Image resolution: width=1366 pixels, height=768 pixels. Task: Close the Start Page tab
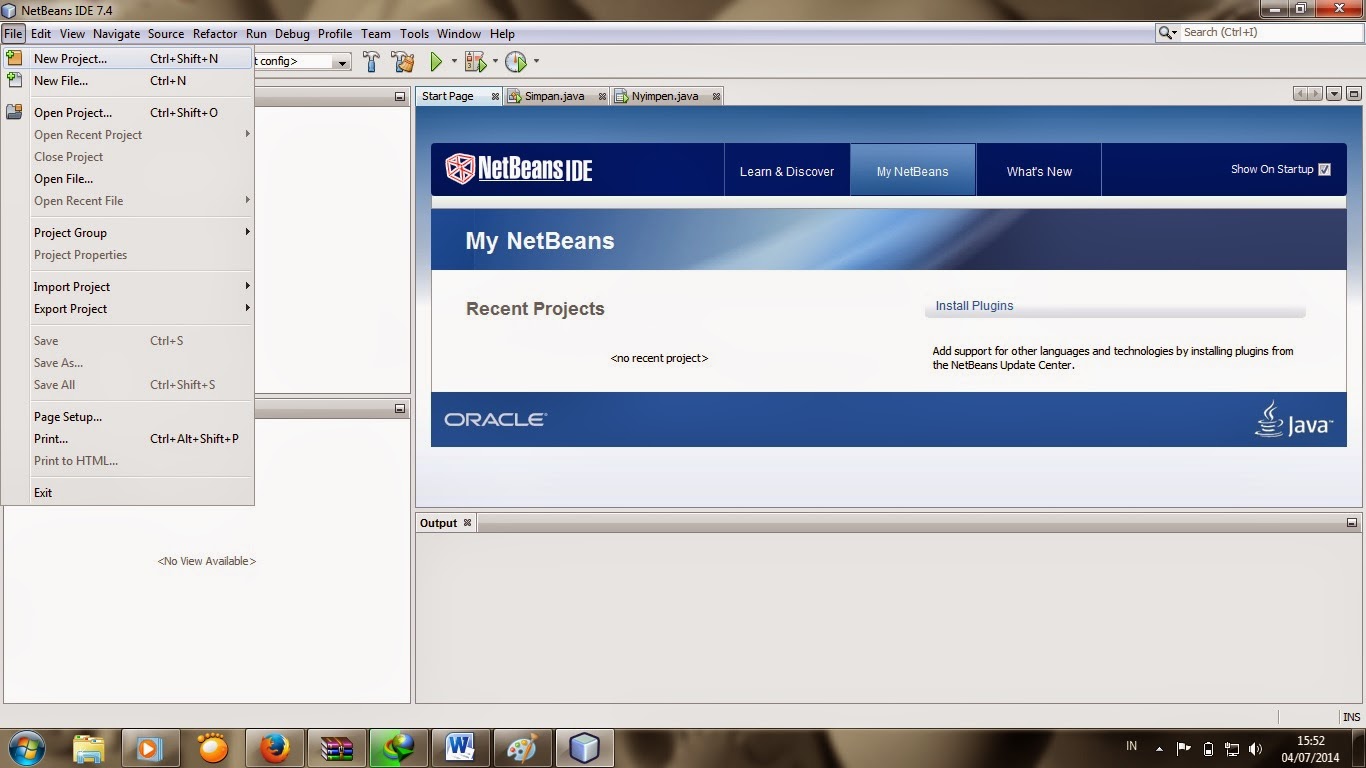[495, 97]
